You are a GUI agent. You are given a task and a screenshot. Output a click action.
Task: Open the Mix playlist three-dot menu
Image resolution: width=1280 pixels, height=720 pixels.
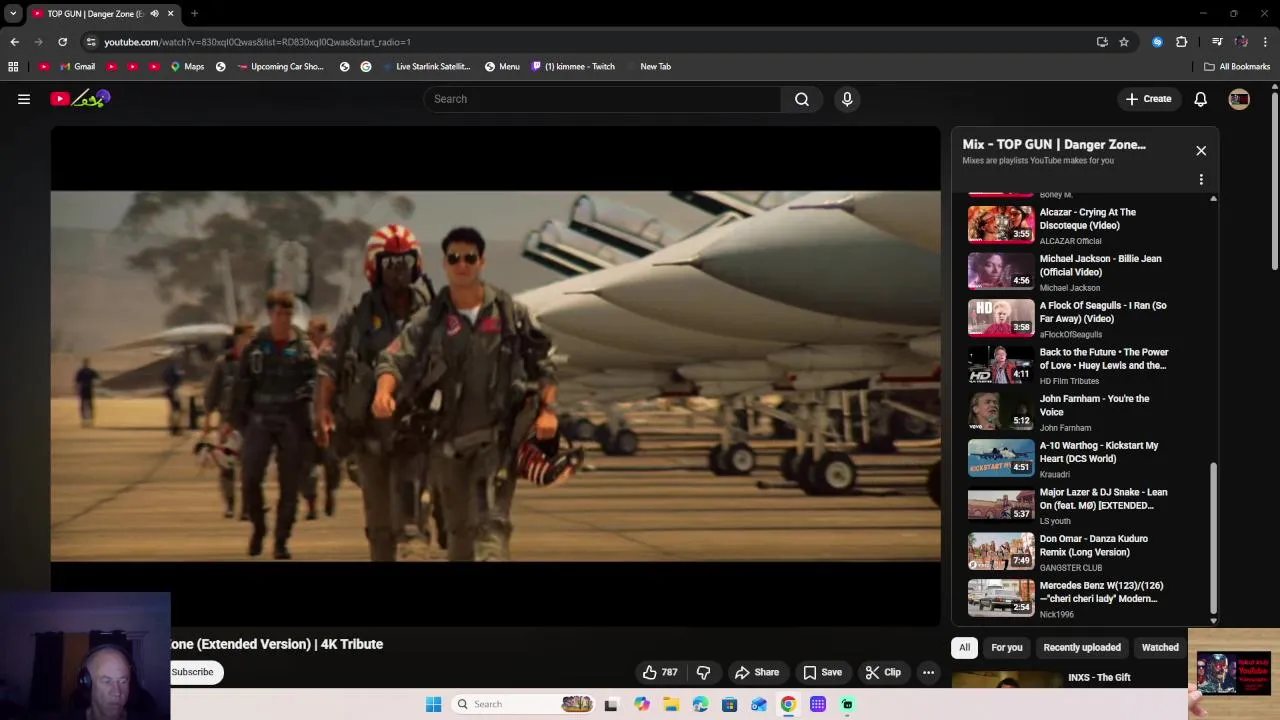tap(1201, 180)
